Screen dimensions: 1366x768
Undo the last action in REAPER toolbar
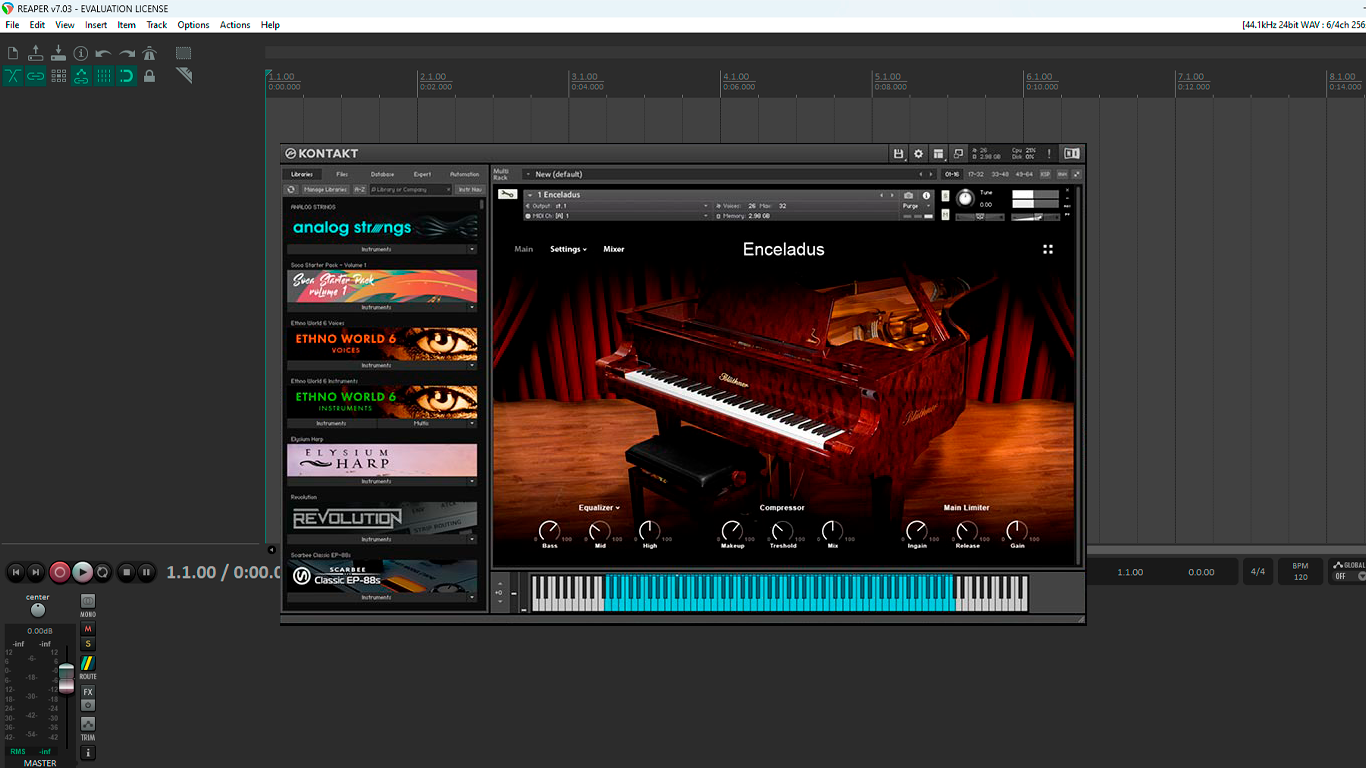104,53
